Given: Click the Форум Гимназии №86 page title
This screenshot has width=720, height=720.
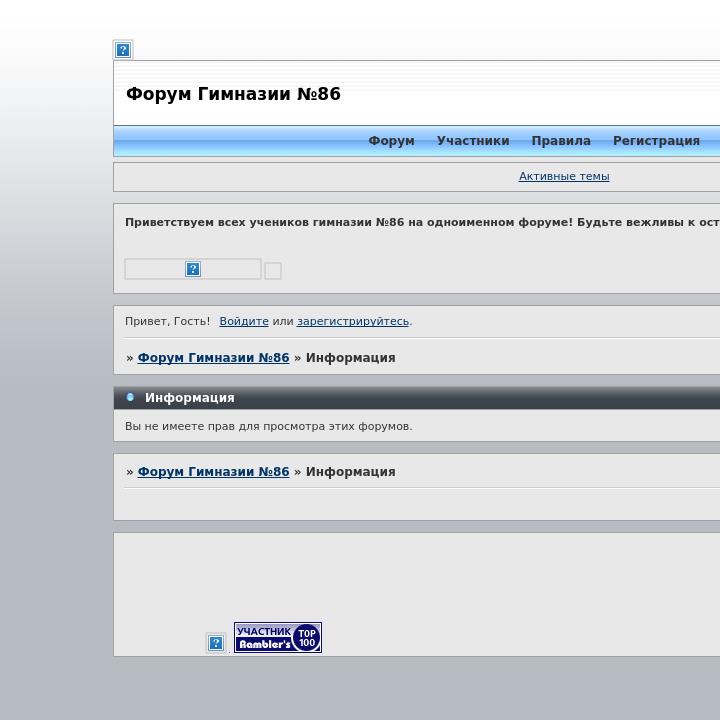Looking at the screenshot, I should point(233,94).
